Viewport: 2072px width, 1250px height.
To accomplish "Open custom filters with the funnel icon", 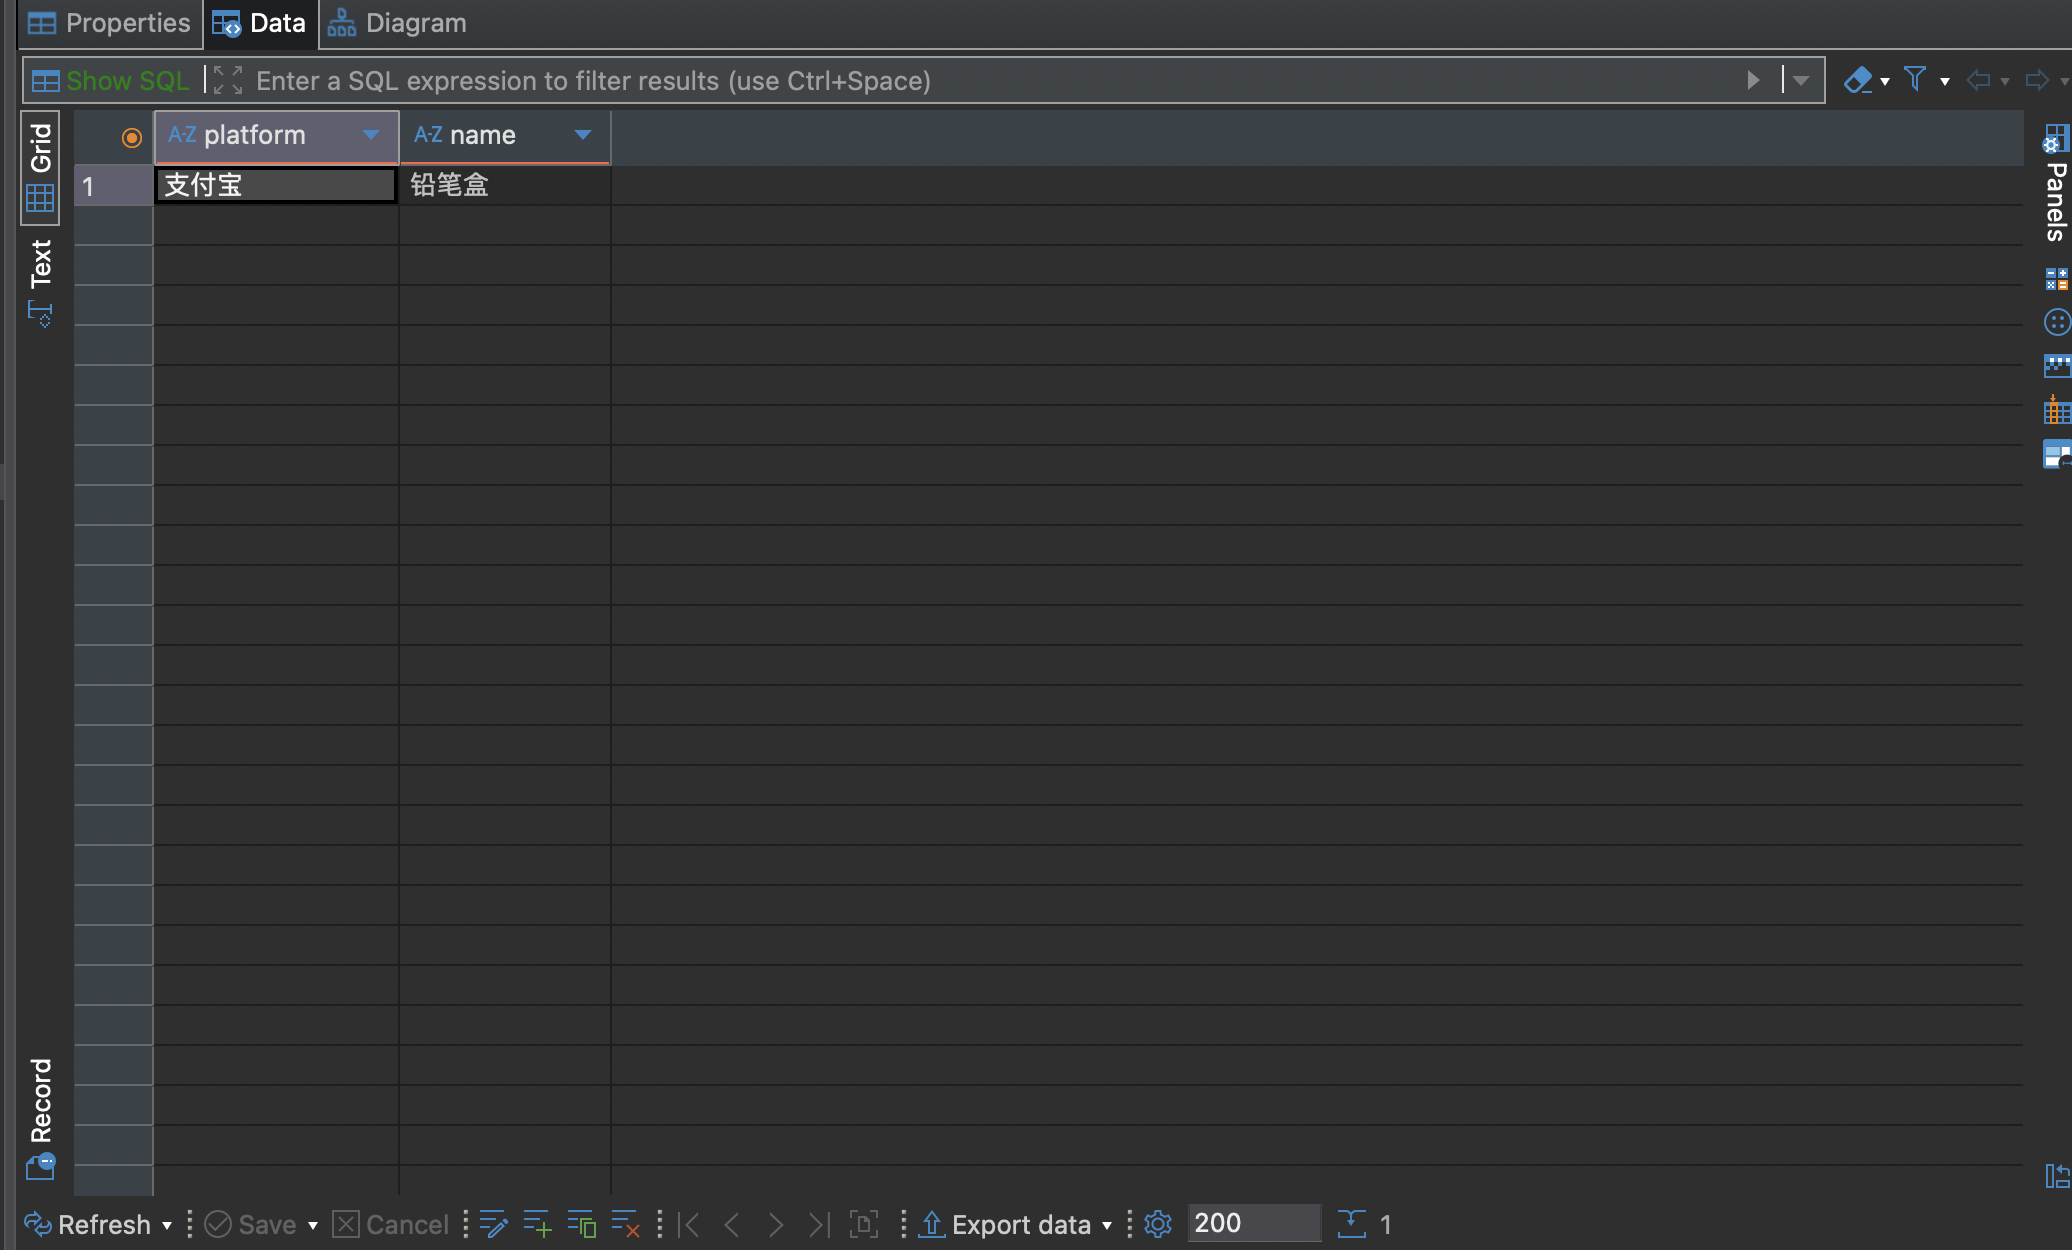I will tap(1915, 79).
